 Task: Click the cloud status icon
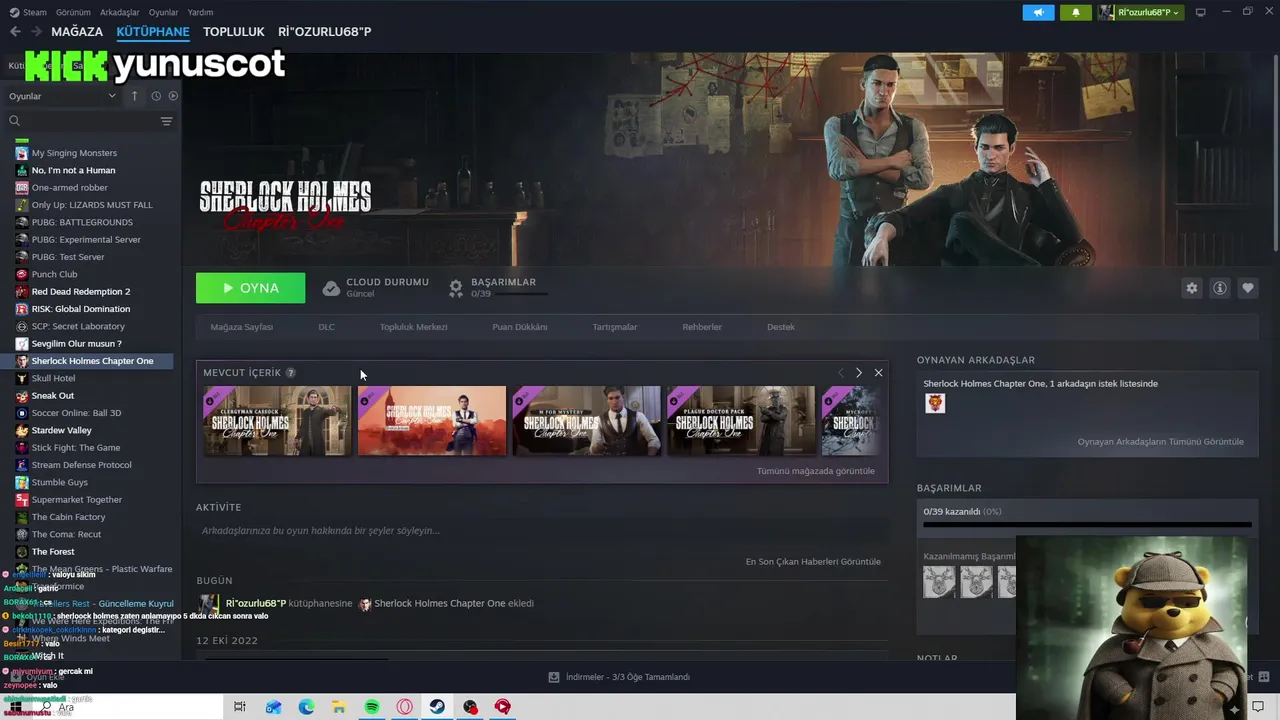point(331,288)
